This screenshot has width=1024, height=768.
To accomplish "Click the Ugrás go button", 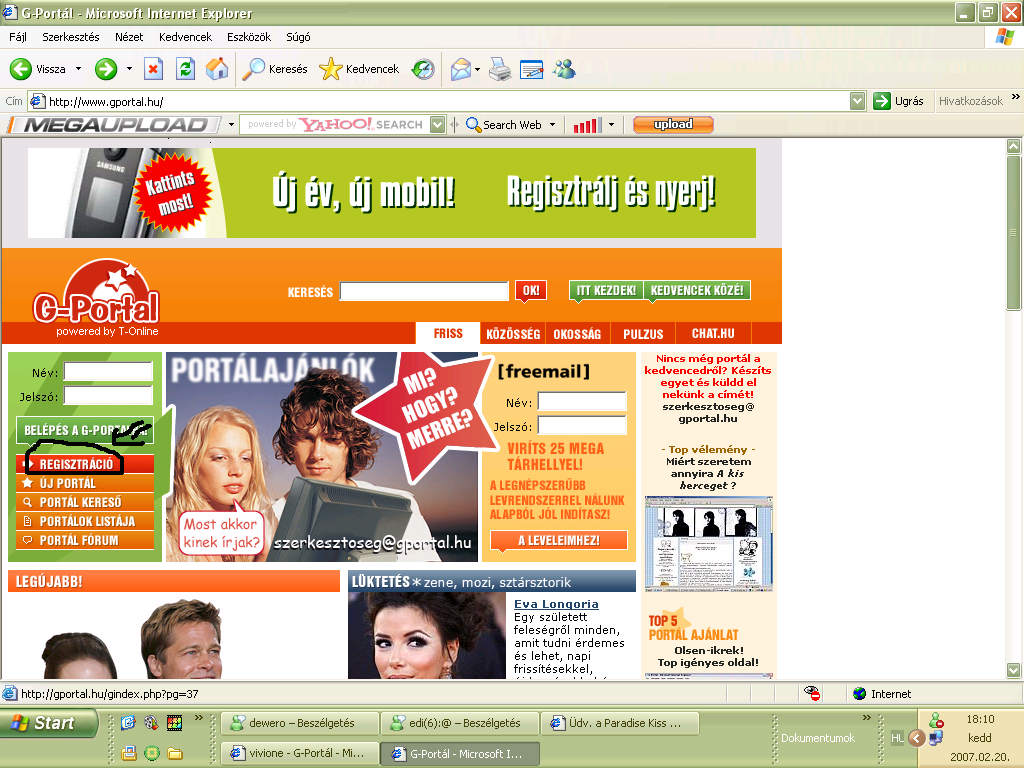I will [x=899, y=101].
